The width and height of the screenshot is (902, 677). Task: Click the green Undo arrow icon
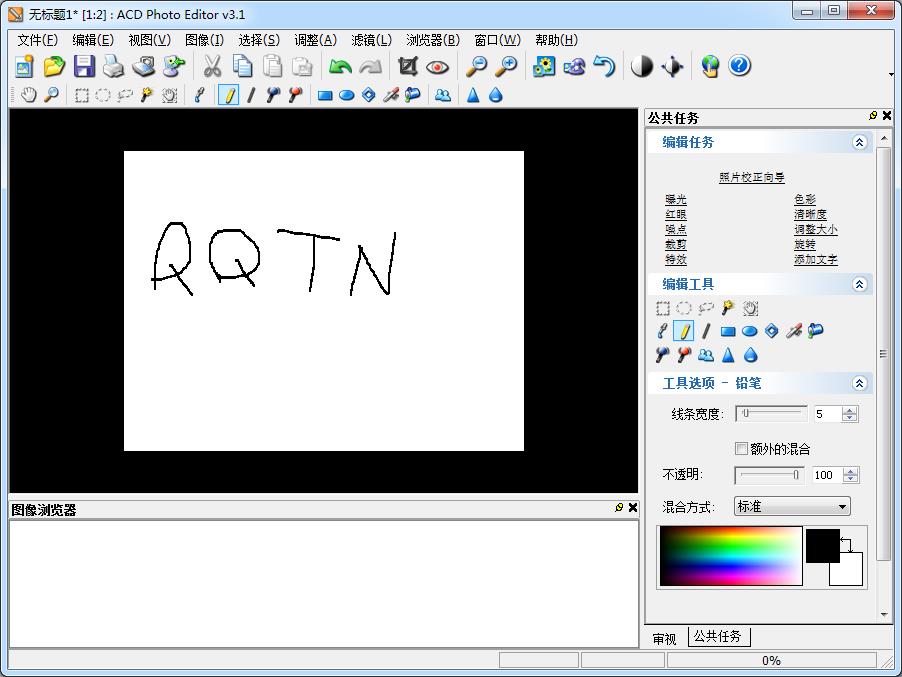coord(340,66)
